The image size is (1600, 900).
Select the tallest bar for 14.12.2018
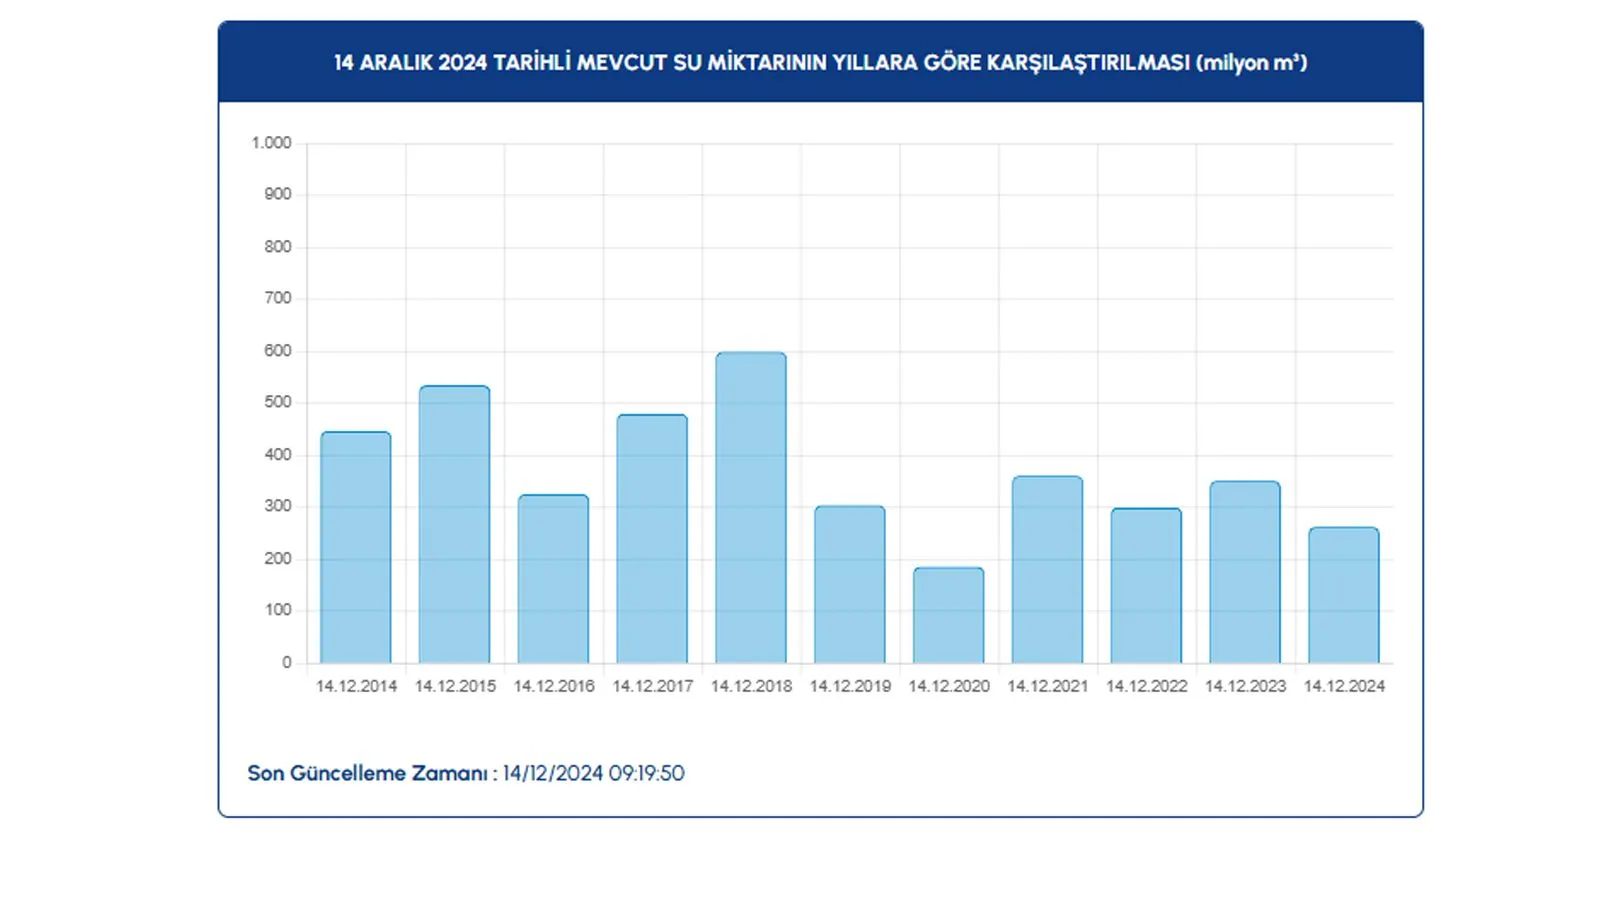click(x=751, y=507)
